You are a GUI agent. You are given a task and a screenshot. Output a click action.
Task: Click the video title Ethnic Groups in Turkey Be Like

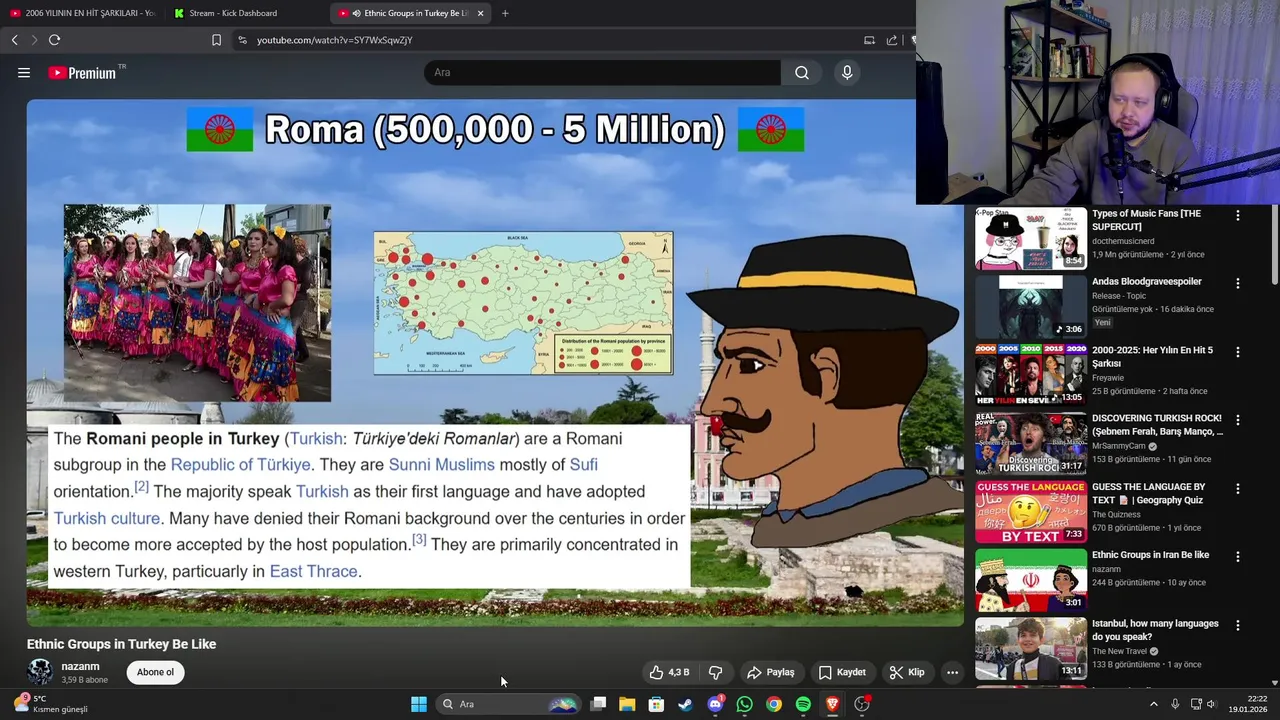click(x=121, y=644)
